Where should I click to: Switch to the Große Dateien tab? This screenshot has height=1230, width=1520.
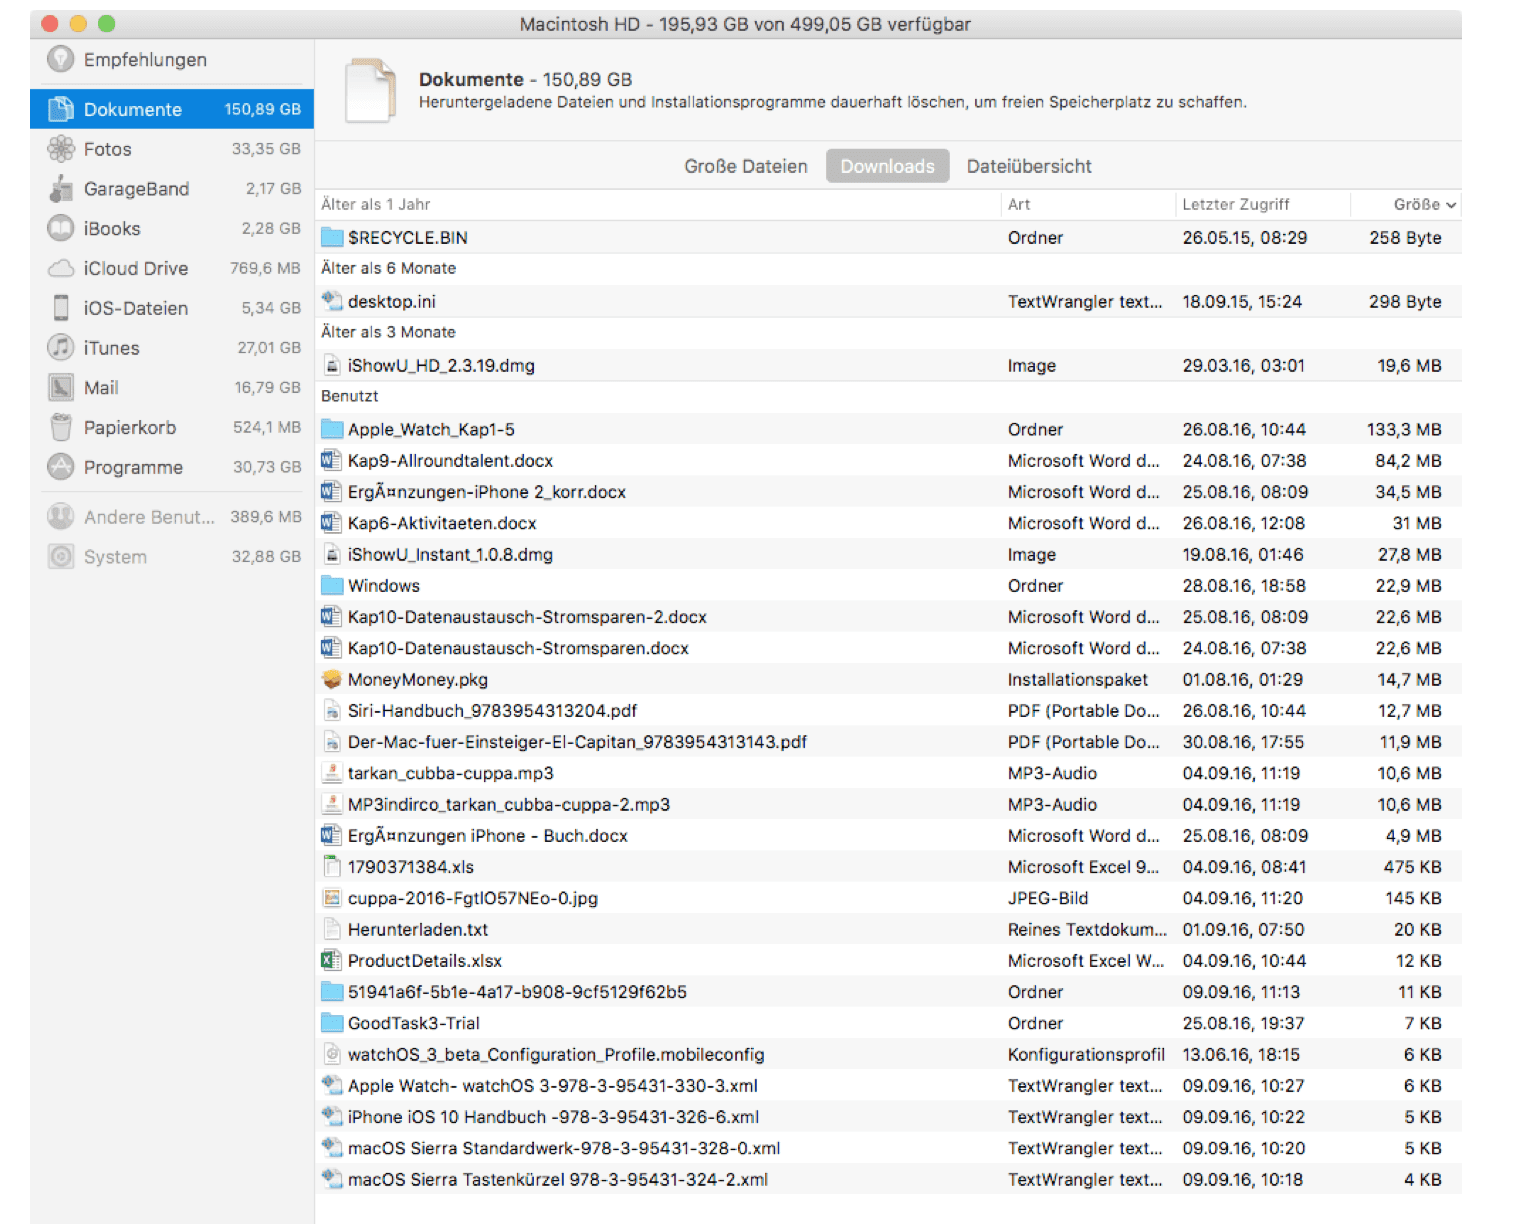click(746, 166)
